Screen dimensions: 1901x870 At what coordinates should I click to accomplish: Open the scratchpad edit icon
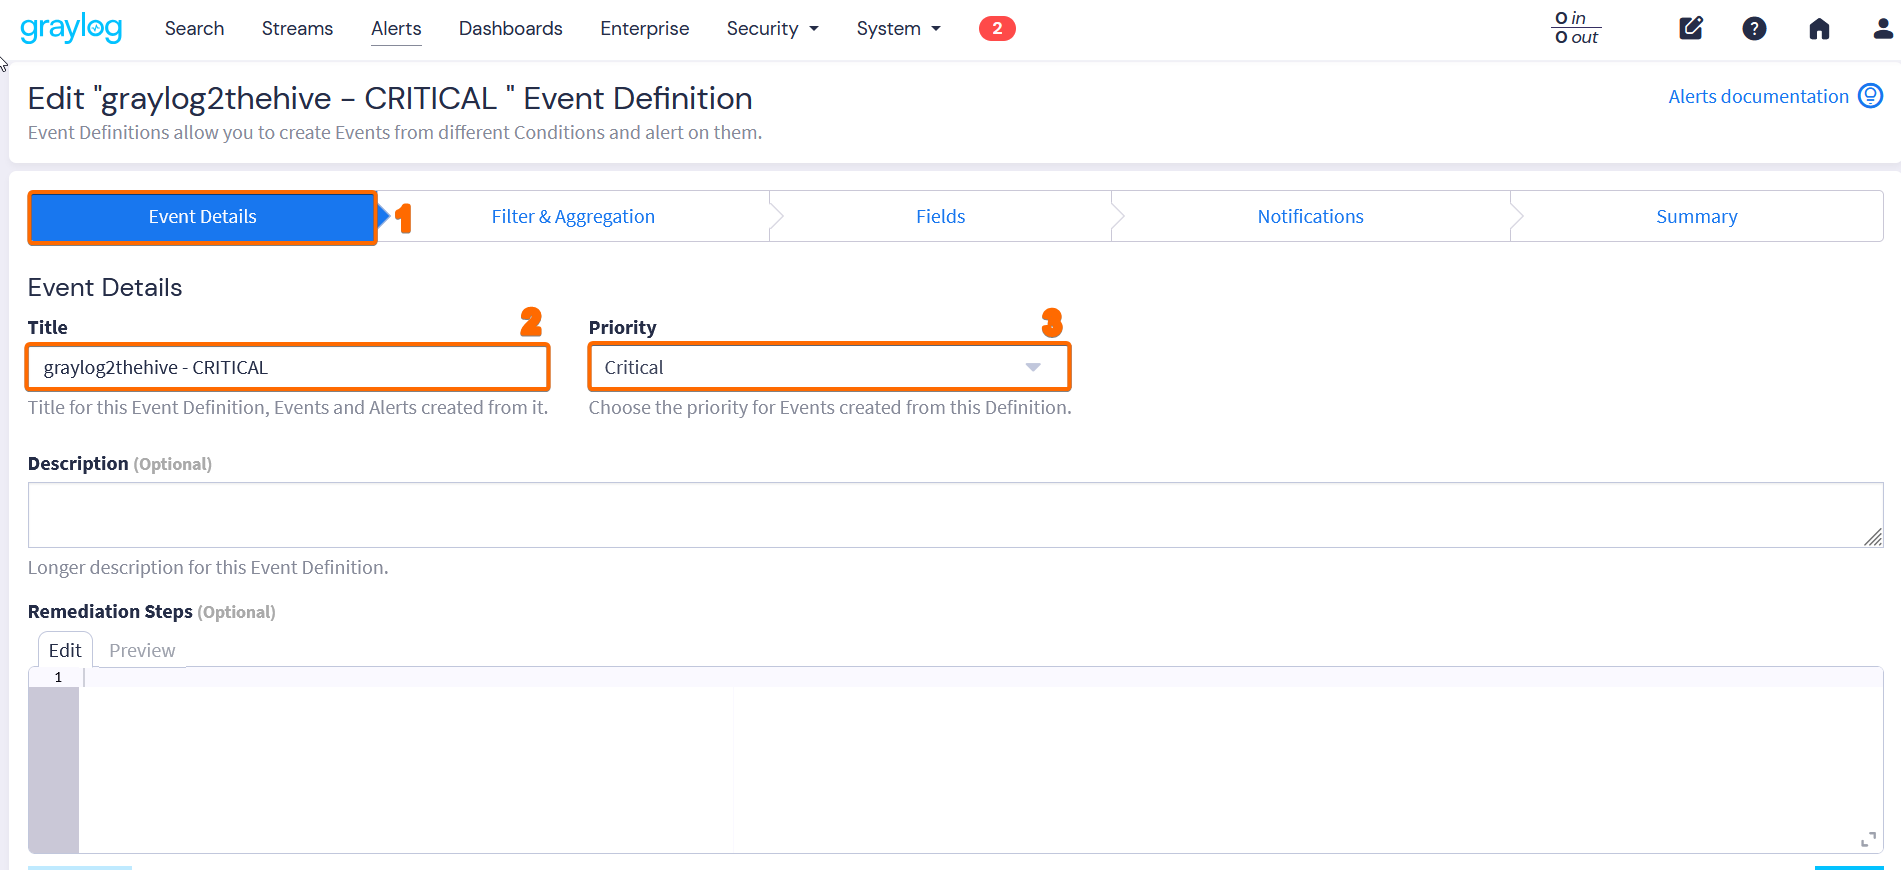(1691, 28)
